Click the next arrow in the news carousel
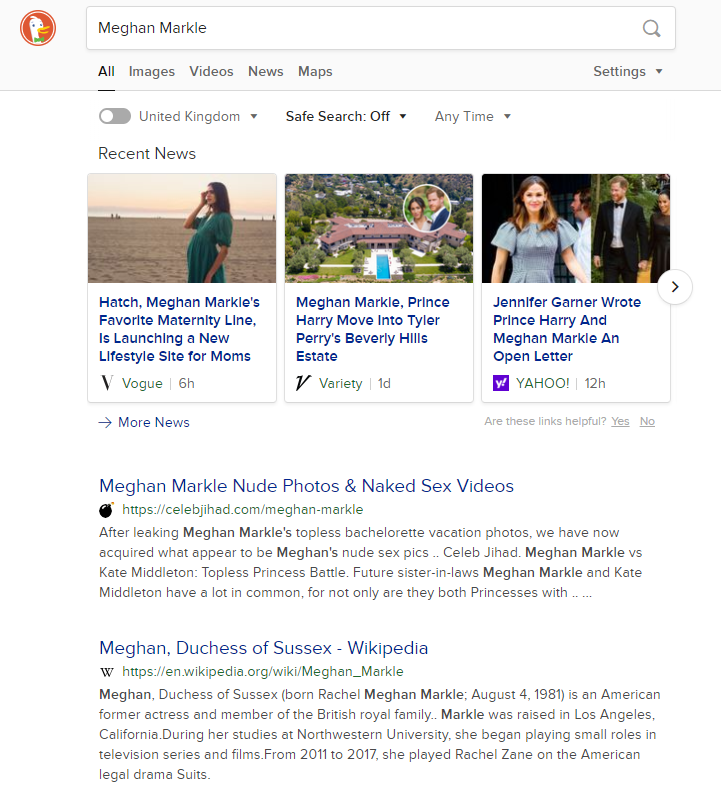Image resolution: width=721 pixels, height=791 pixels. coord(675,287)
